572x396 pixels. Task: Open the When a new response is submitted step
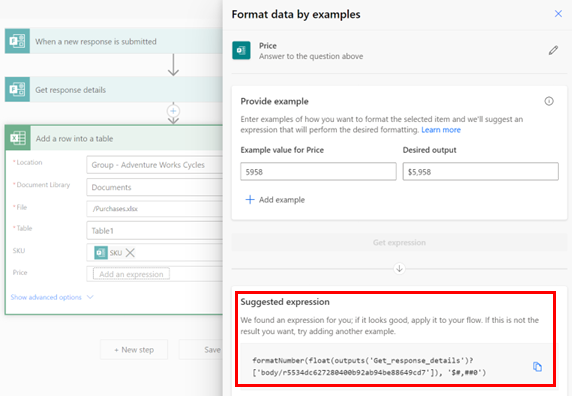tap(114, 41)
